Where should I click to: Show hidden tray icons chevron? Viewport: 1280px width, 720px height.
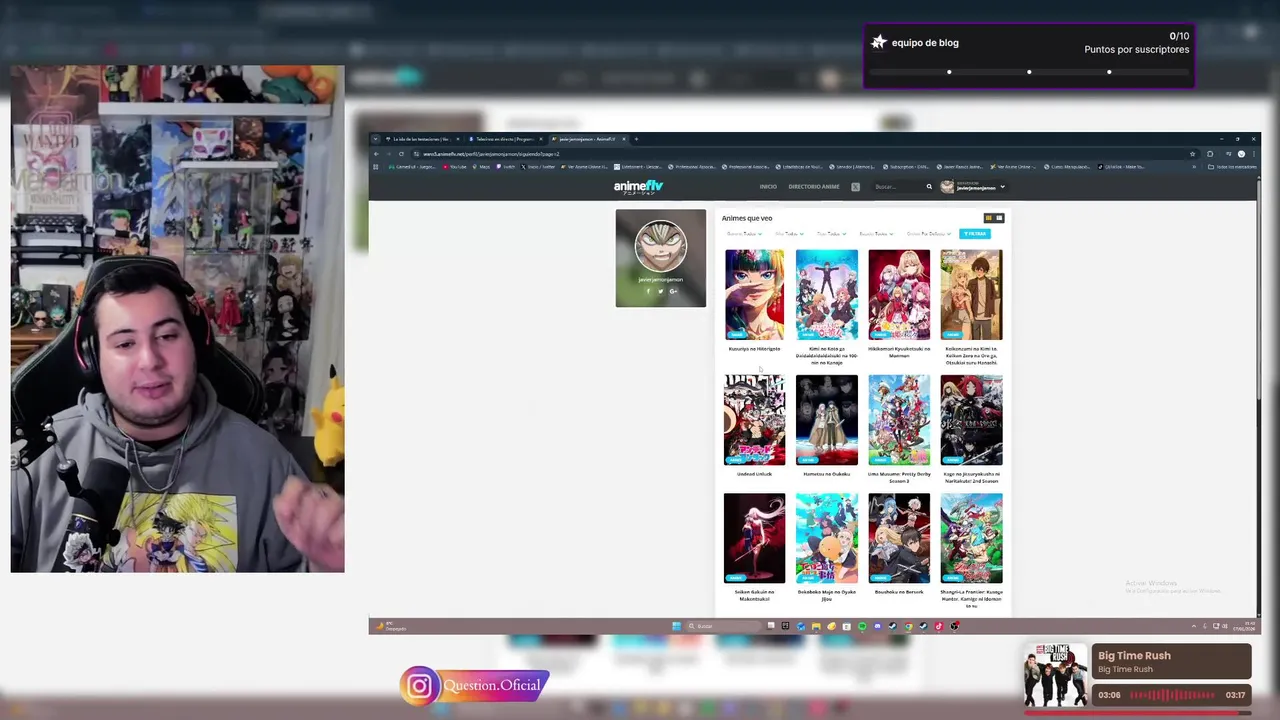[x=1193, y=626]
